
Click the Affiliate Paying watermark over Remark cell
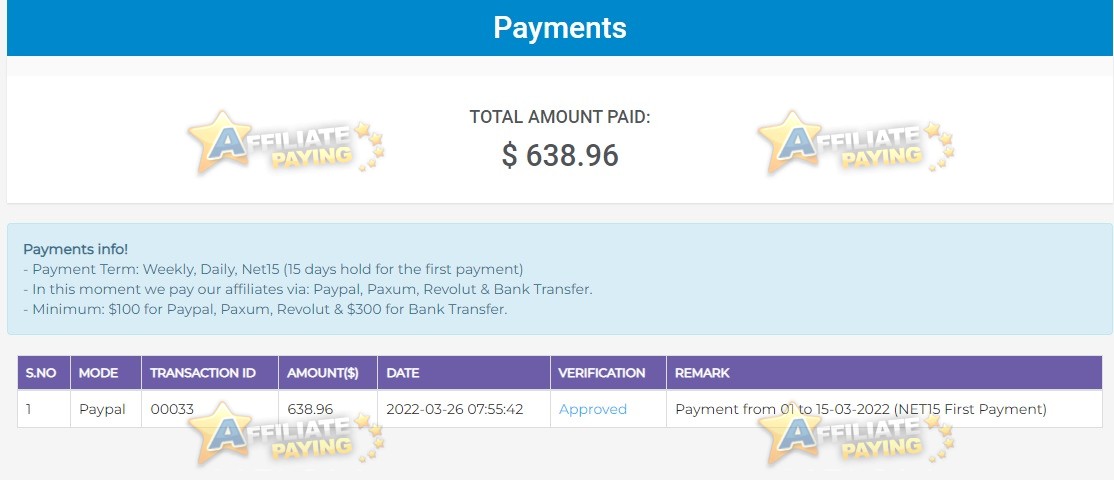tap(856, 433)
